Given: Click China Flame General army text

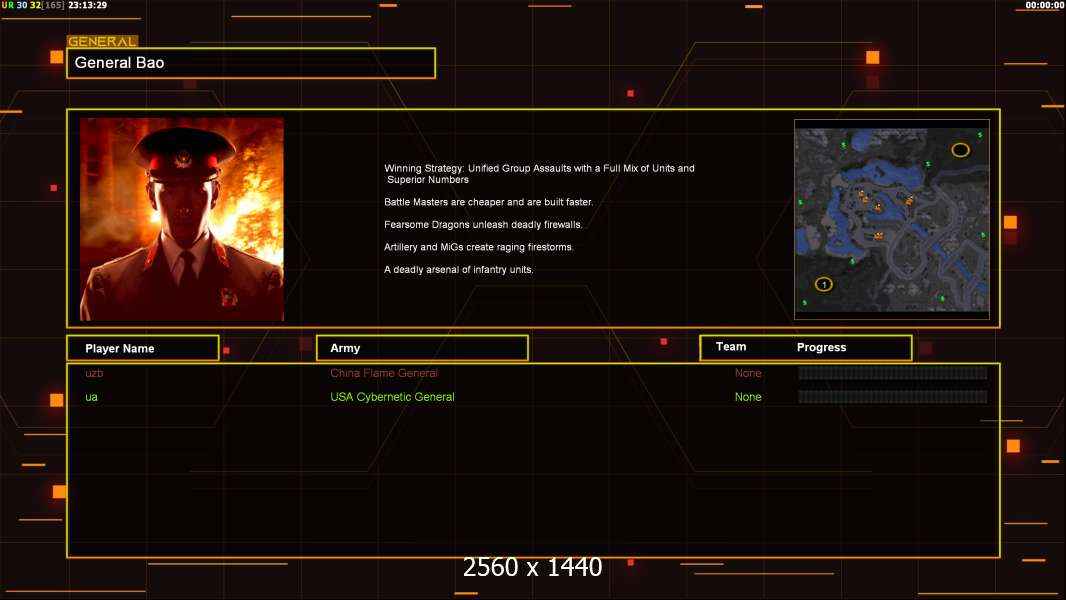Looking at the screenshot, I should coord(383,373).
